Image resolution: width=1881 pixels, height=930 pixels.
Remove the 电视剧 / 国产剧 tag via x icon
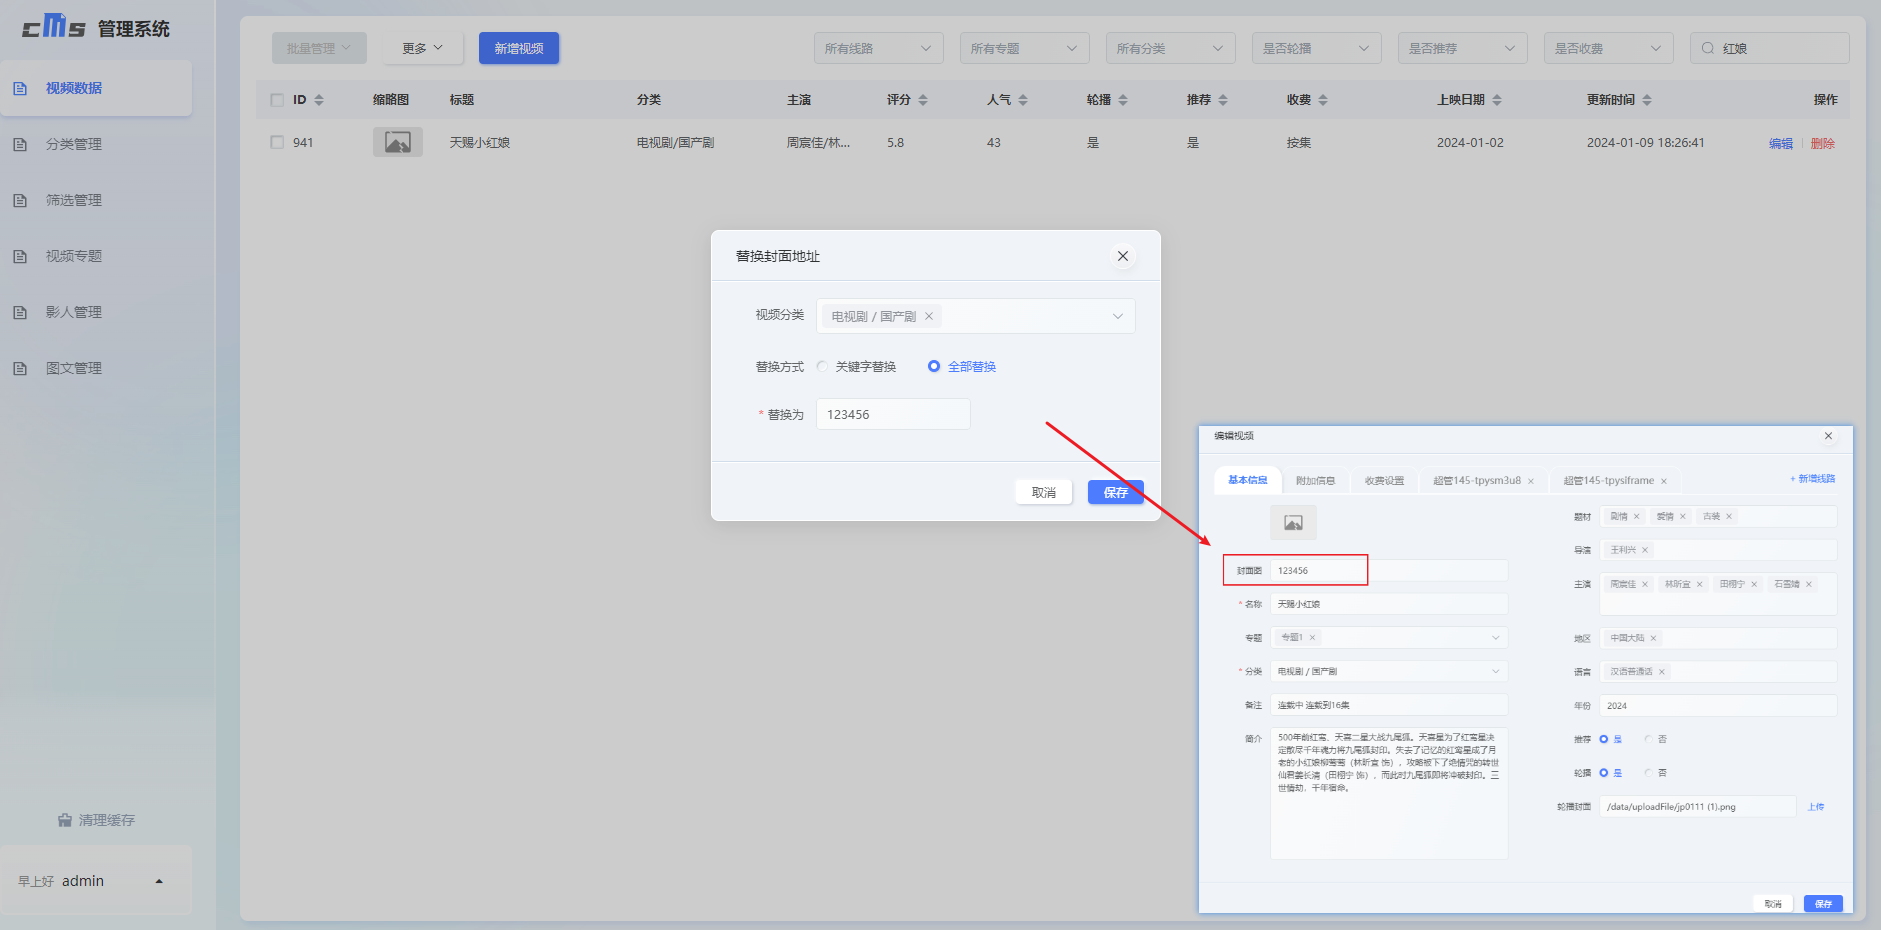tap(929, 316)
